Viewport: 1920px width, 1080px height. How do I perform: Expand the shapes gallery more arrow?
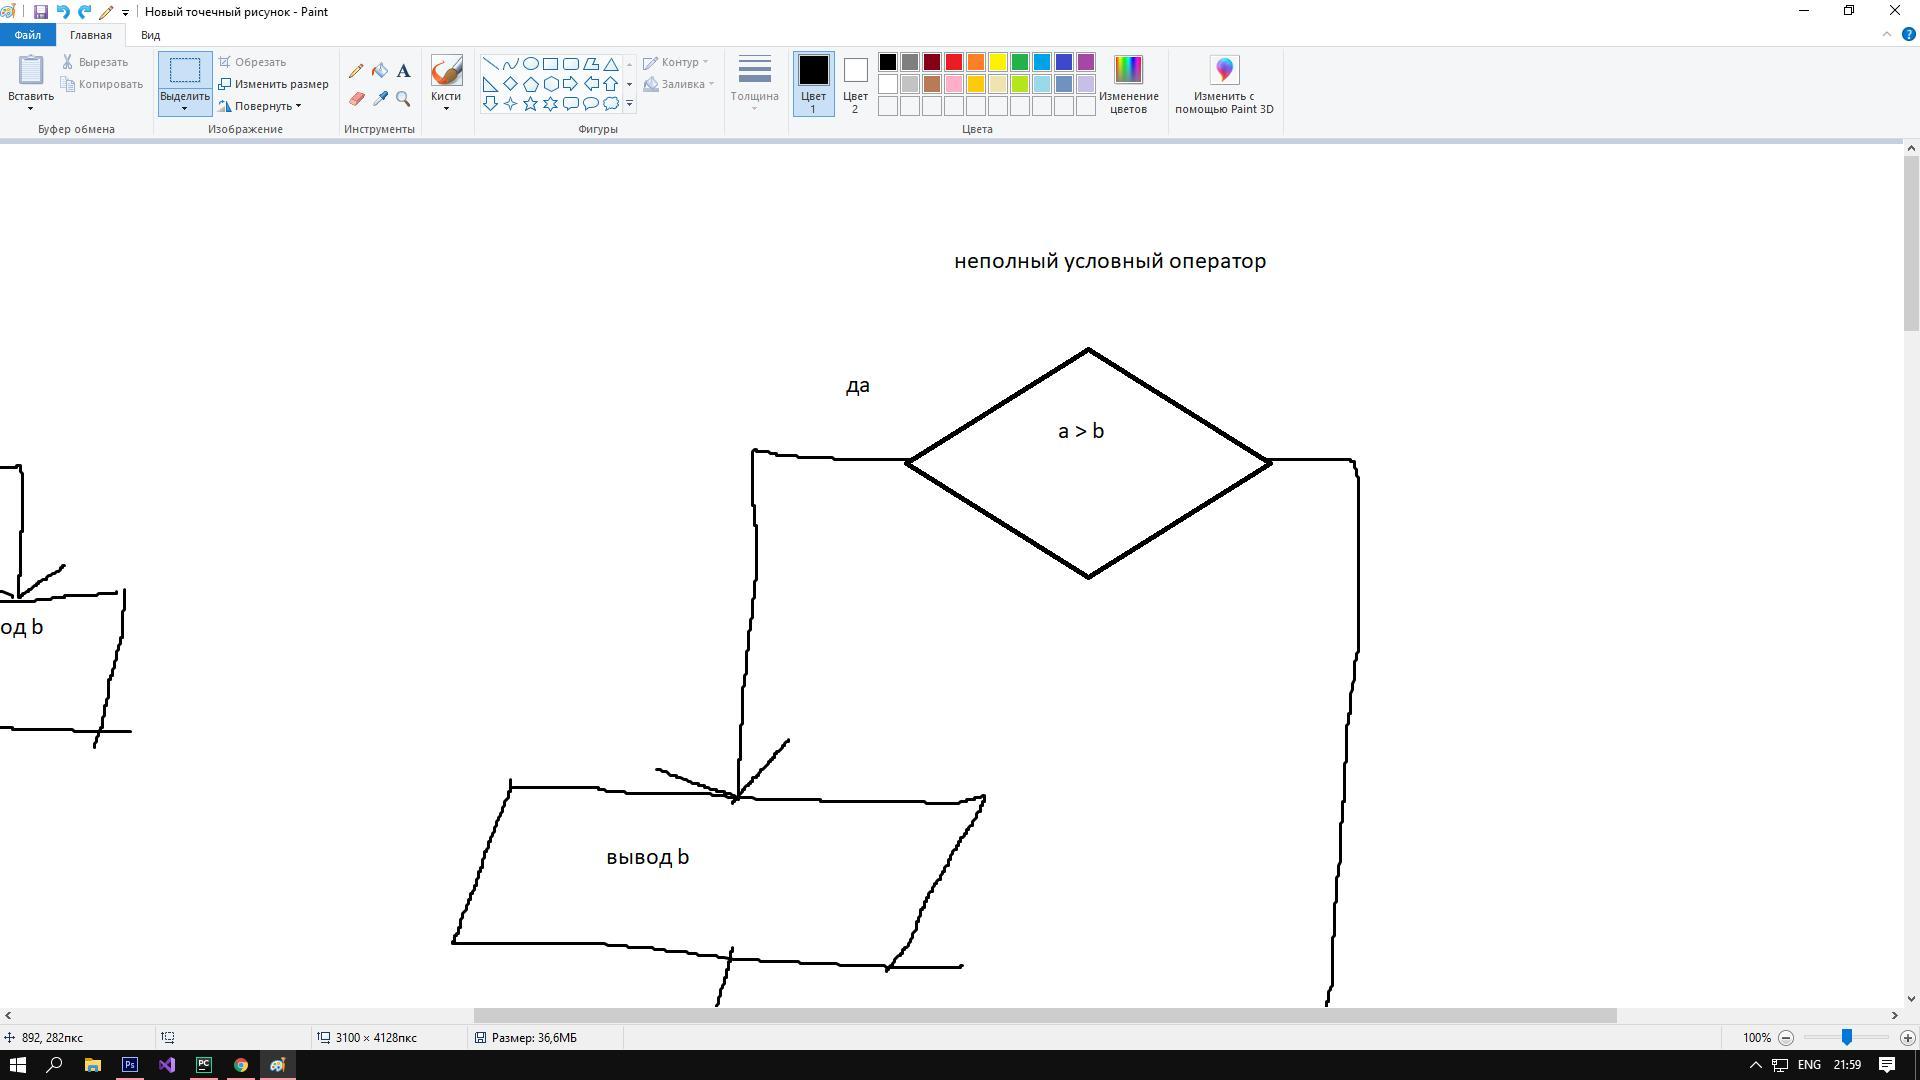pyautogui.click(x=629, y=104)
